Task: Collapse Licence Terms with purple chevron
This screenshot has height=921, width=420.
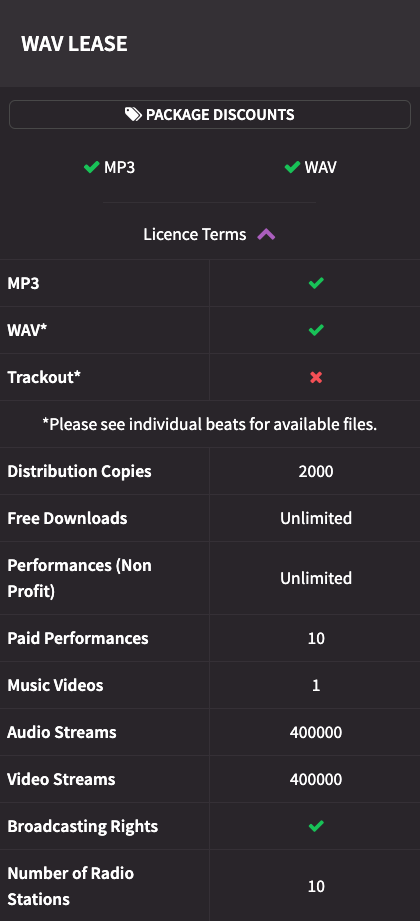Action: [266, 234]
